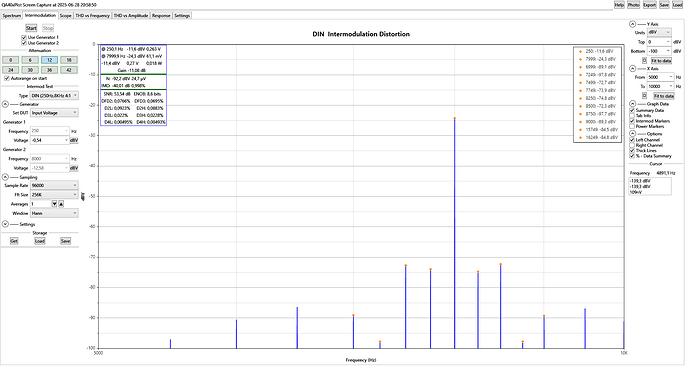
Task: Open the Intermod Test Type dropdown
Action: pos(54,96)
